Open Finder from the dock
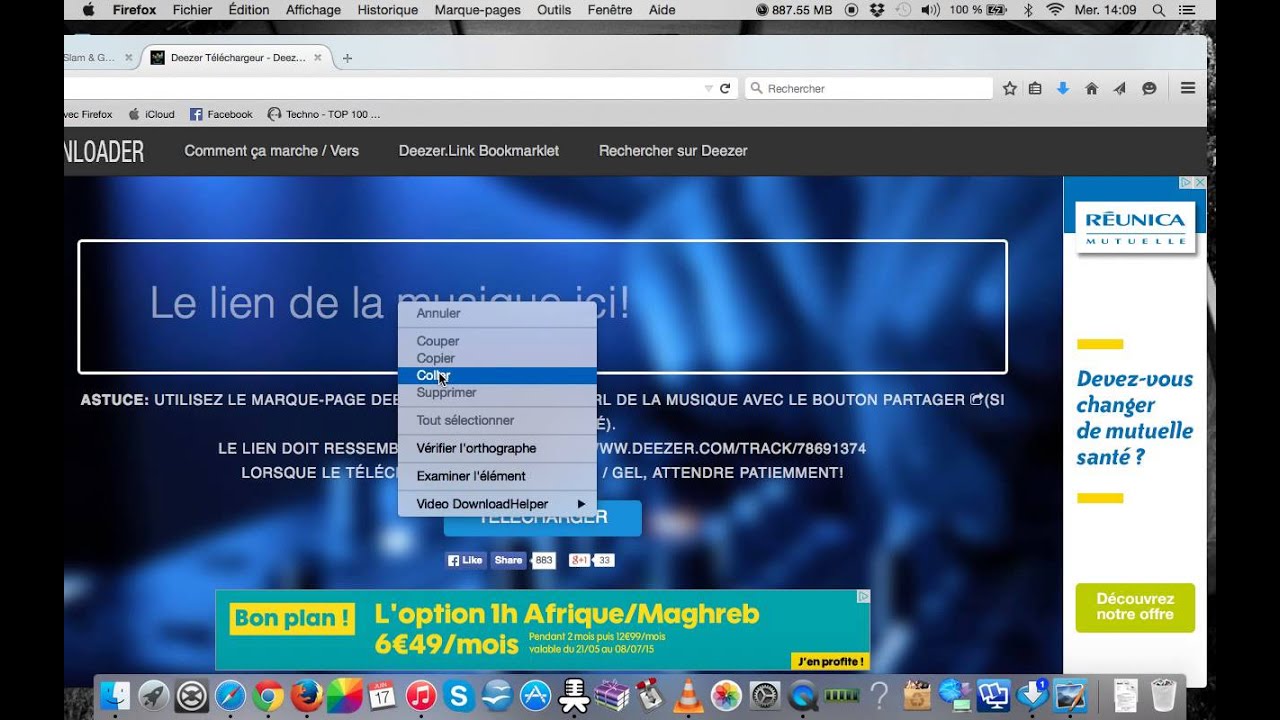The width and height of the screenshot is (1280, 720). click(116, 695)
